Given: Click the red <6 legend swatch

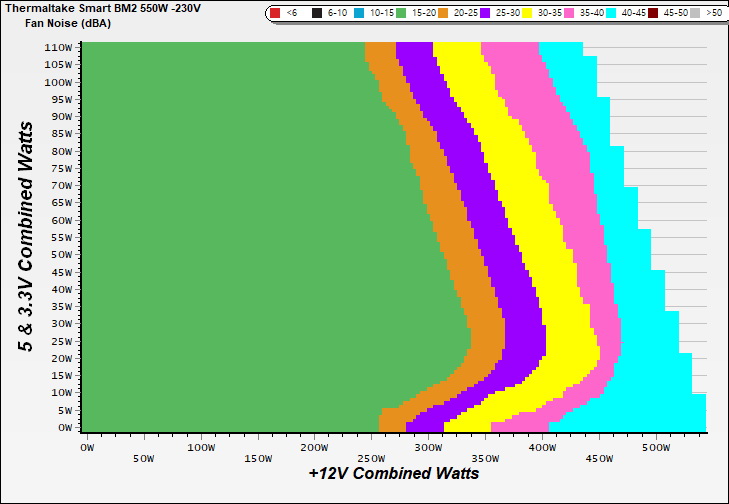Looking at the screenshot, I should click(276, 13).
